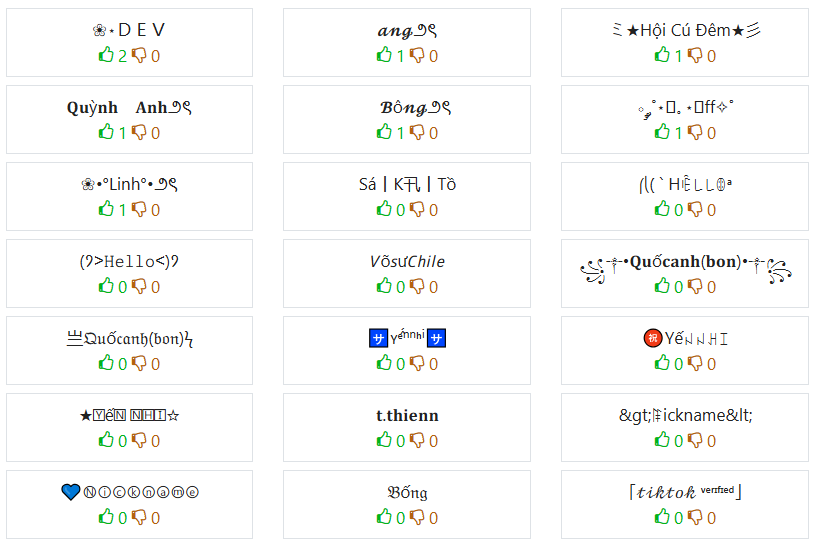Dislike the tiktok verified nickname
This screenshot has height=543, width=814.
(695, 517)
